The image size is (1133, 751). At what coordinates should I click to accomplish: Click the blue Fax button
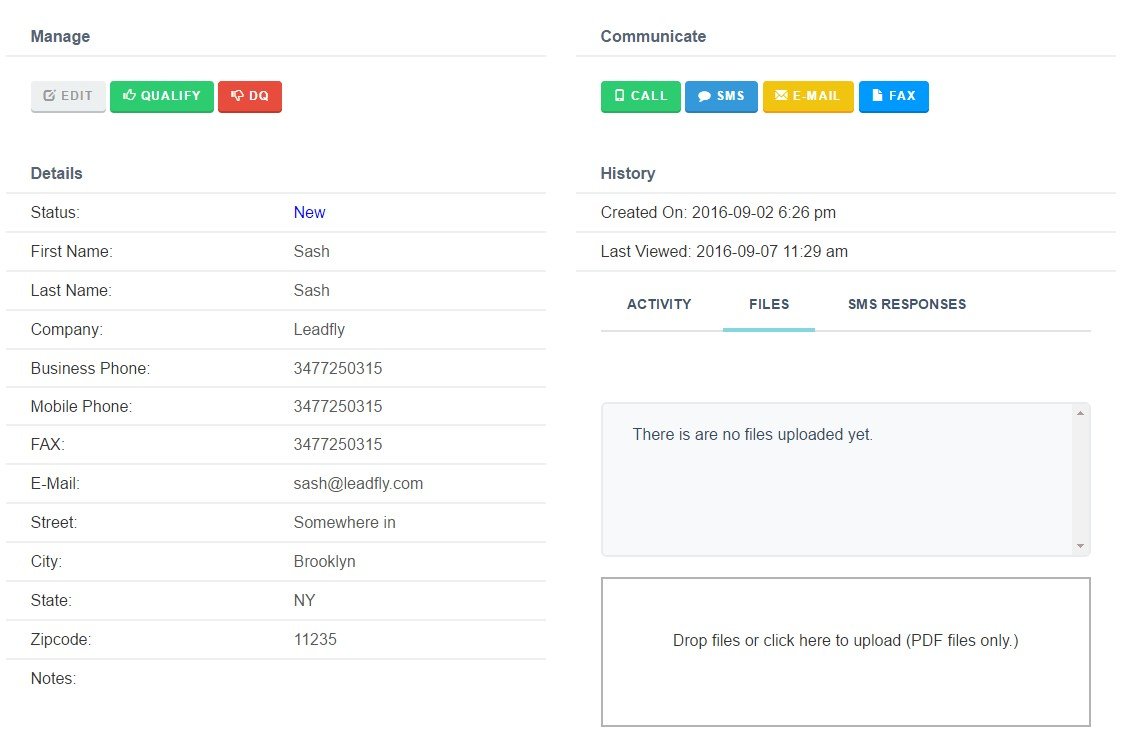[x=894, y=96]
